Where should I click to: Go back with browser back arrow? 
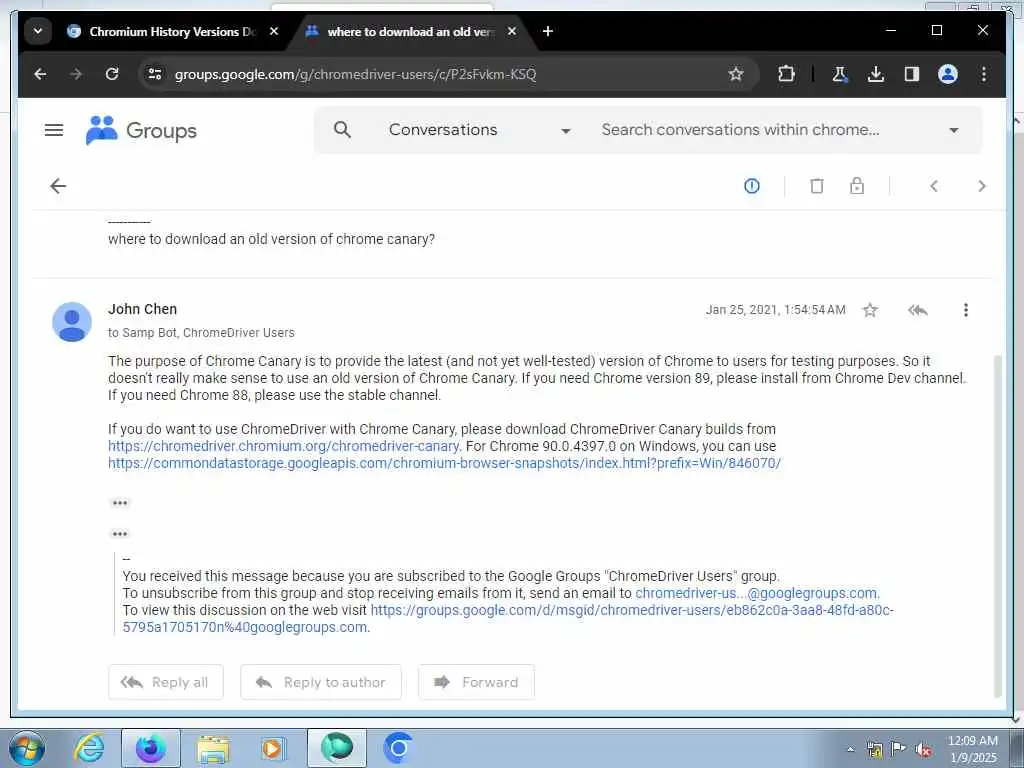40,74
